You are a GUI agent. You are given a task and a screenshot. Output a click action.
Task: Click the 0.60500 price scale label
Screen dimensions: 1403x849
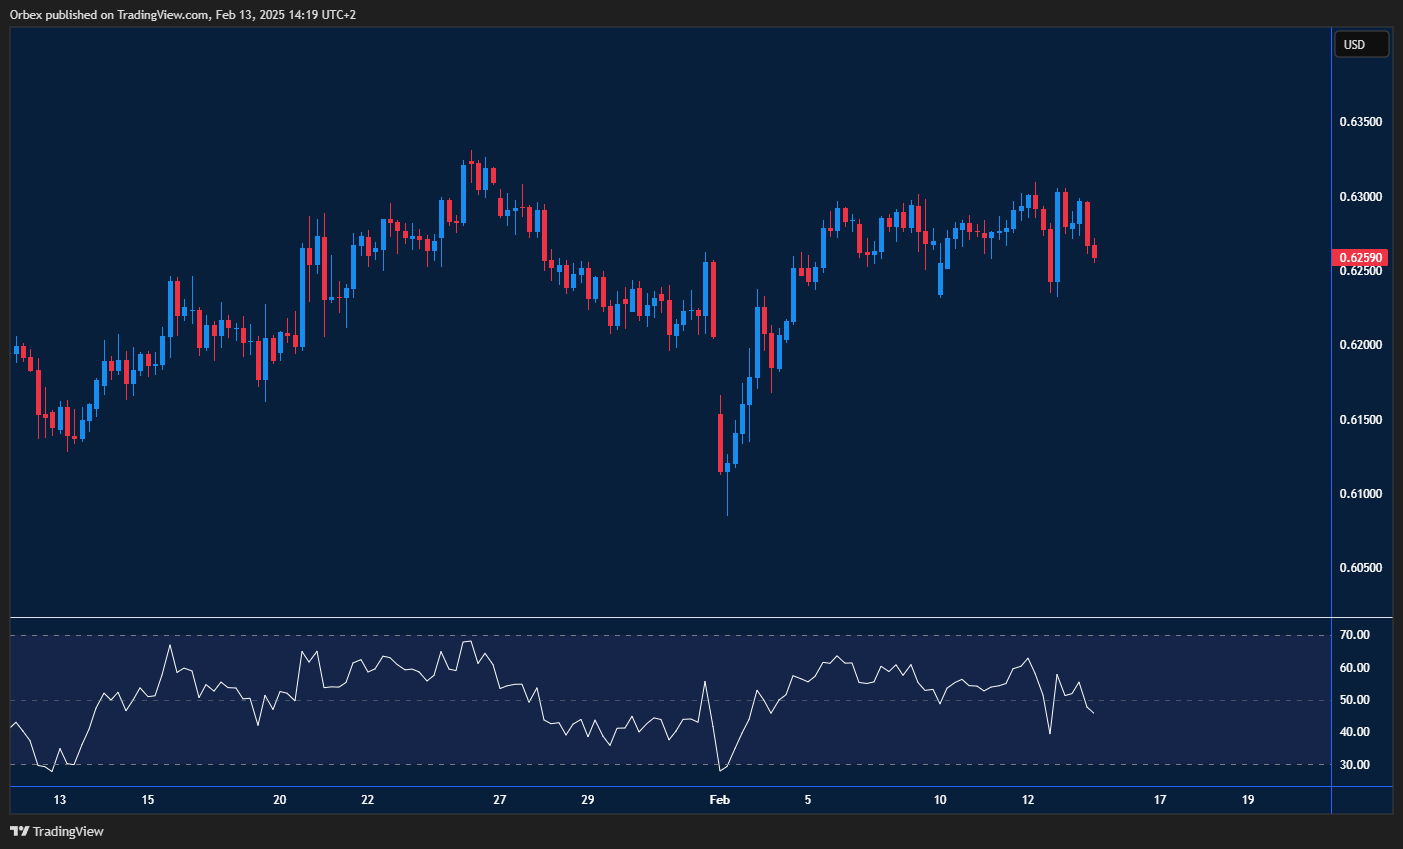click(1360, 568)
